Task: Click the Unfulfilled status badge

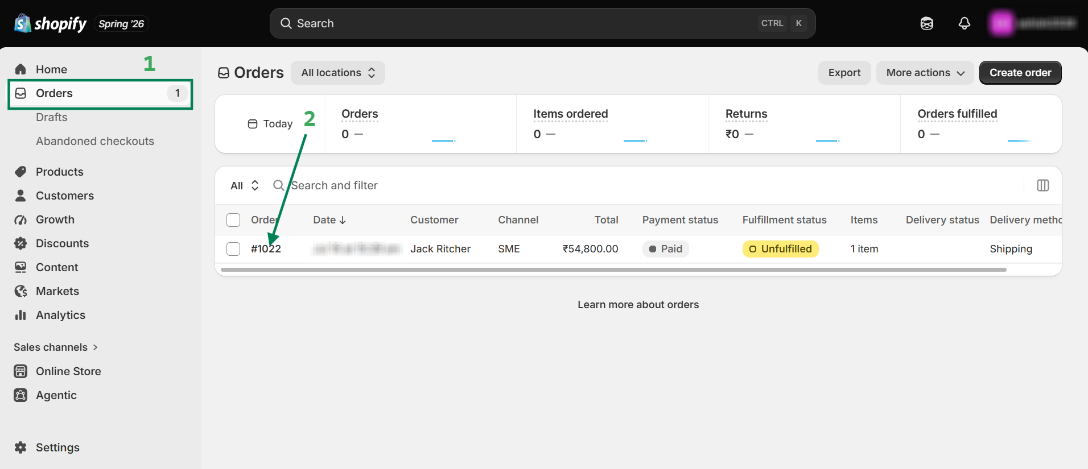Action: 781,248
